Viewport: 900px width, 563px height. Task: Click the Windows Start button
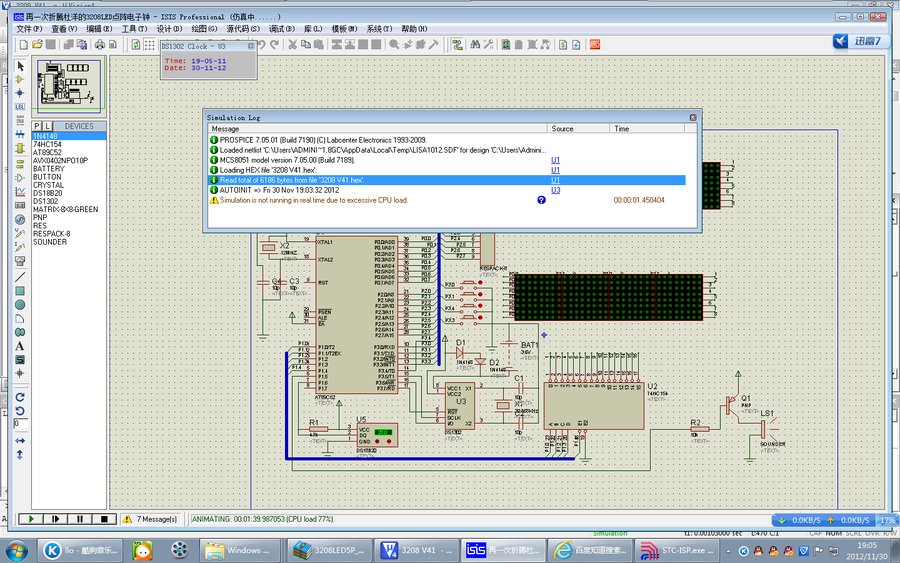click(18, 549)
